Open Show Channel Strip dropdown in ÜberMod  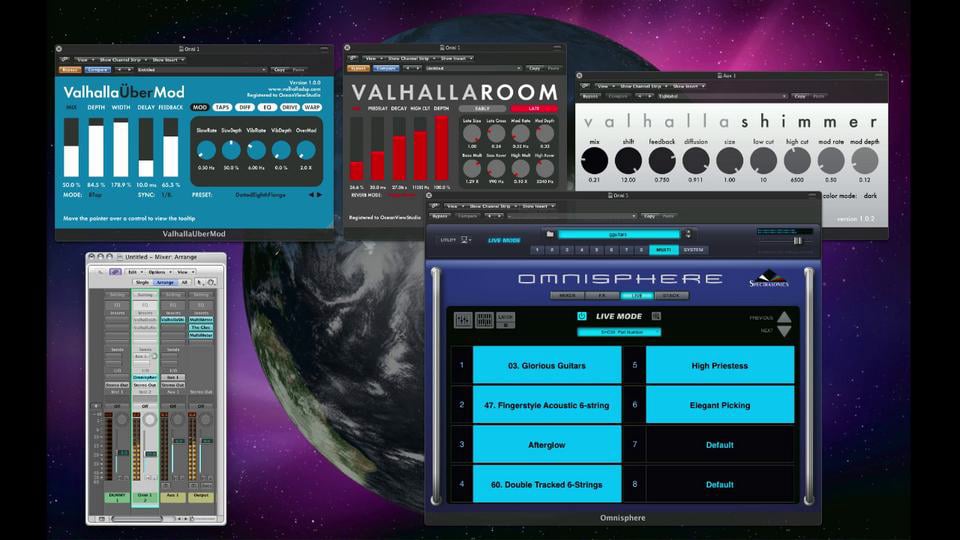pos(122,60)
